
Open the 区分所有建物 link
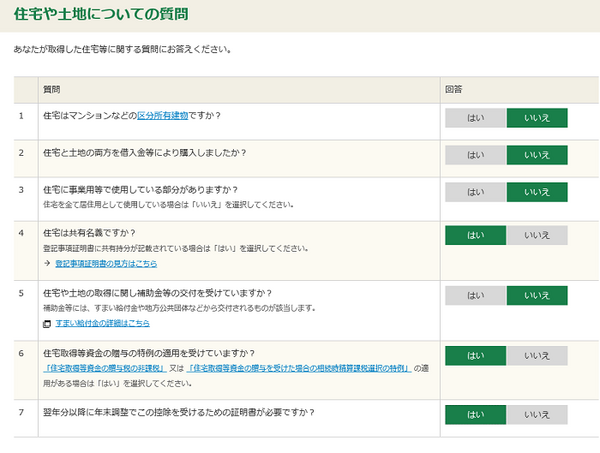click(163, 116)
